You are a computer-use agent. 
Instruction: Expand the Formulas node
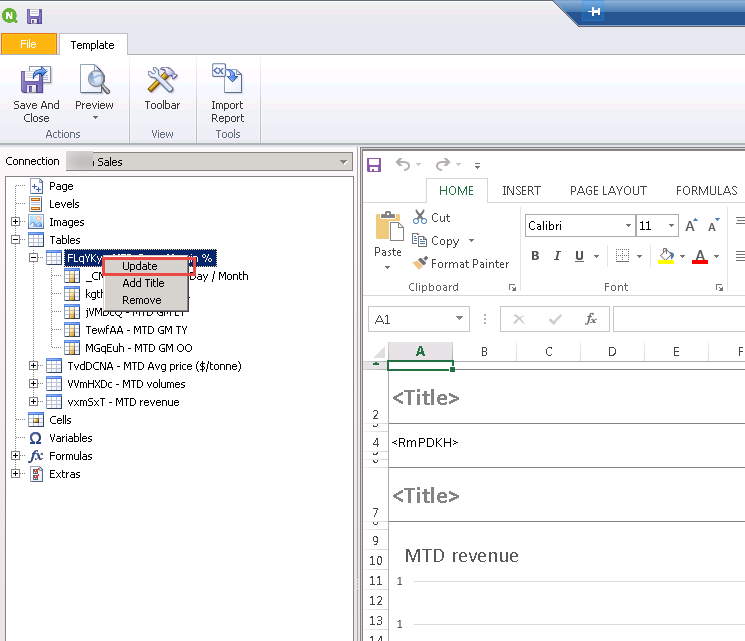(x=16, y=456)
